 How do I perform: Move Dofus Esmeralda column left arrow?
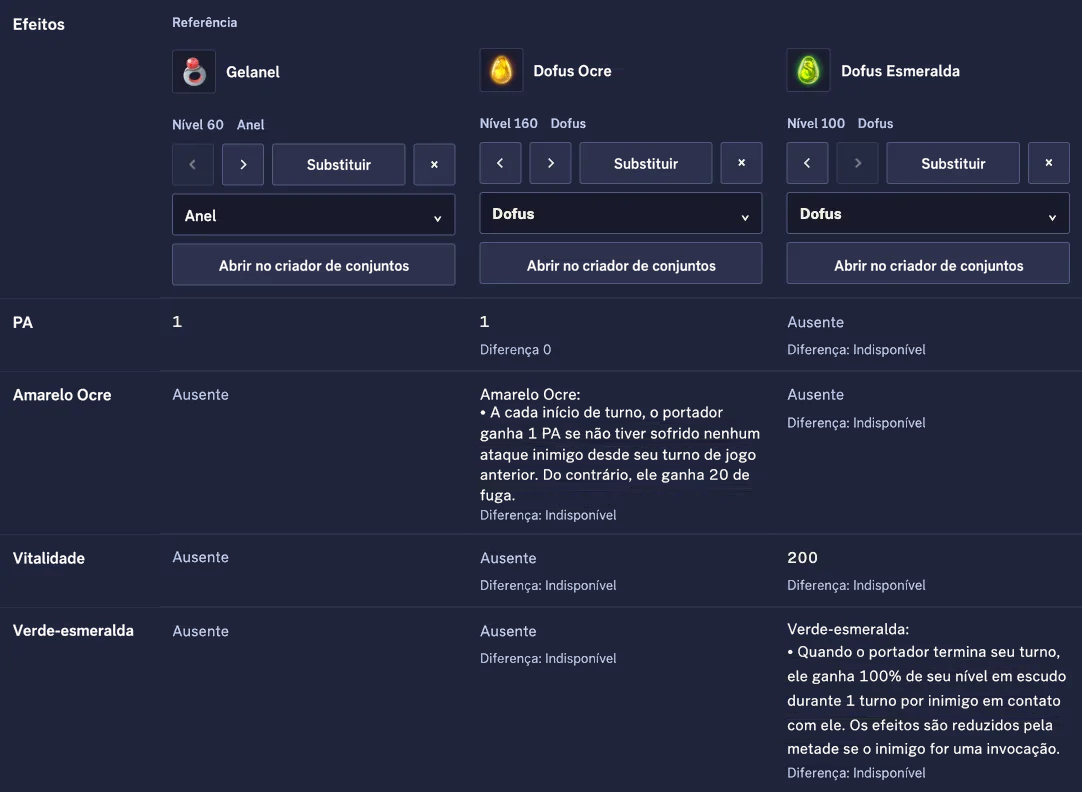[807, 163]
